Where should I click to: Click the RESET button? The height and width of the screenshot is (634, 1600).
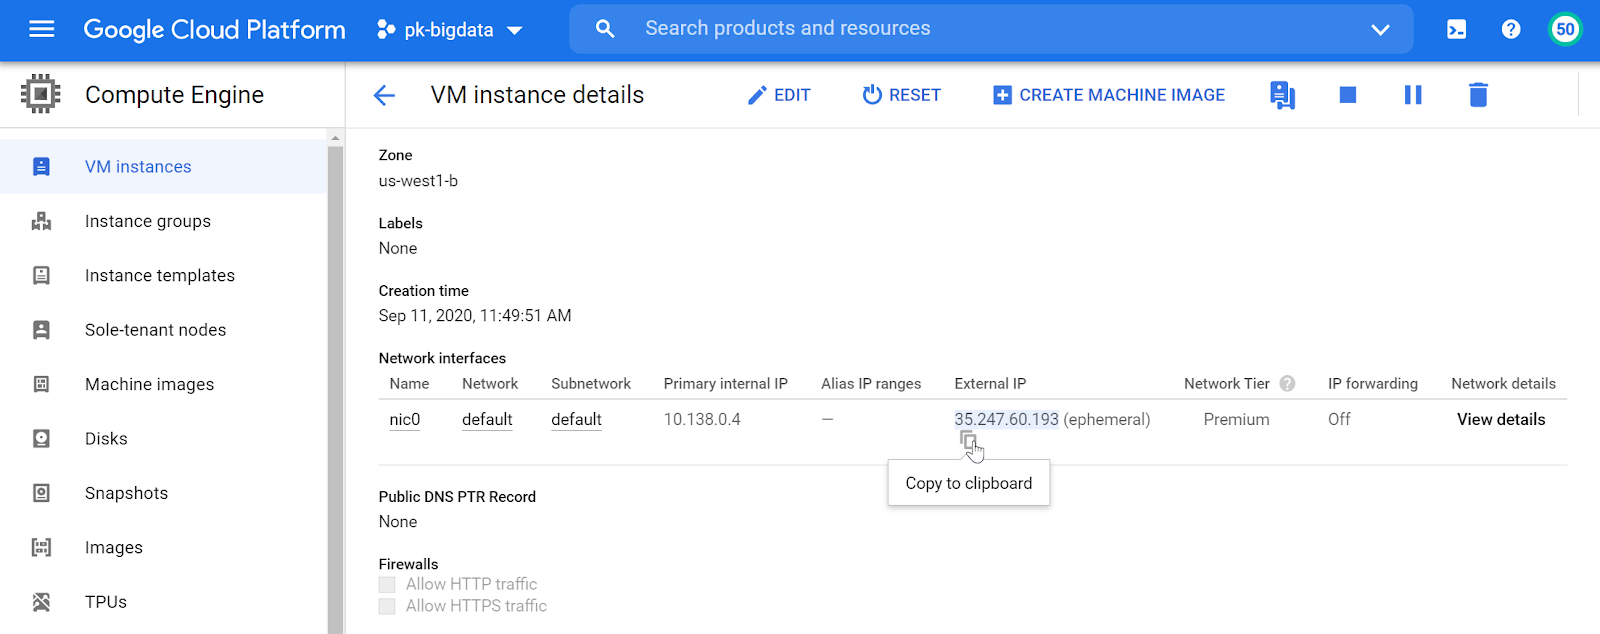[x=901, y=95]
